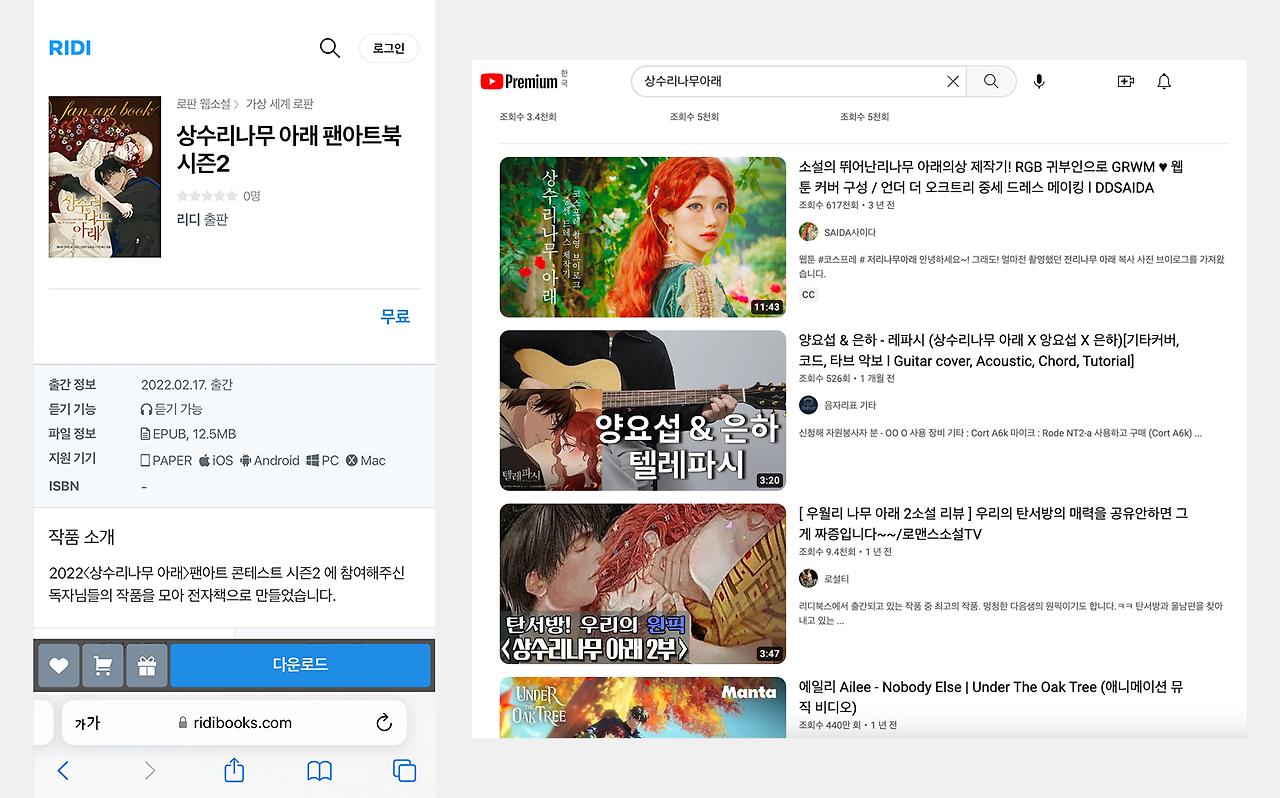The image size is (1280, 798).
Task: Visit the 음자리표 기타 channel name
Action: (x=849, y=406)
